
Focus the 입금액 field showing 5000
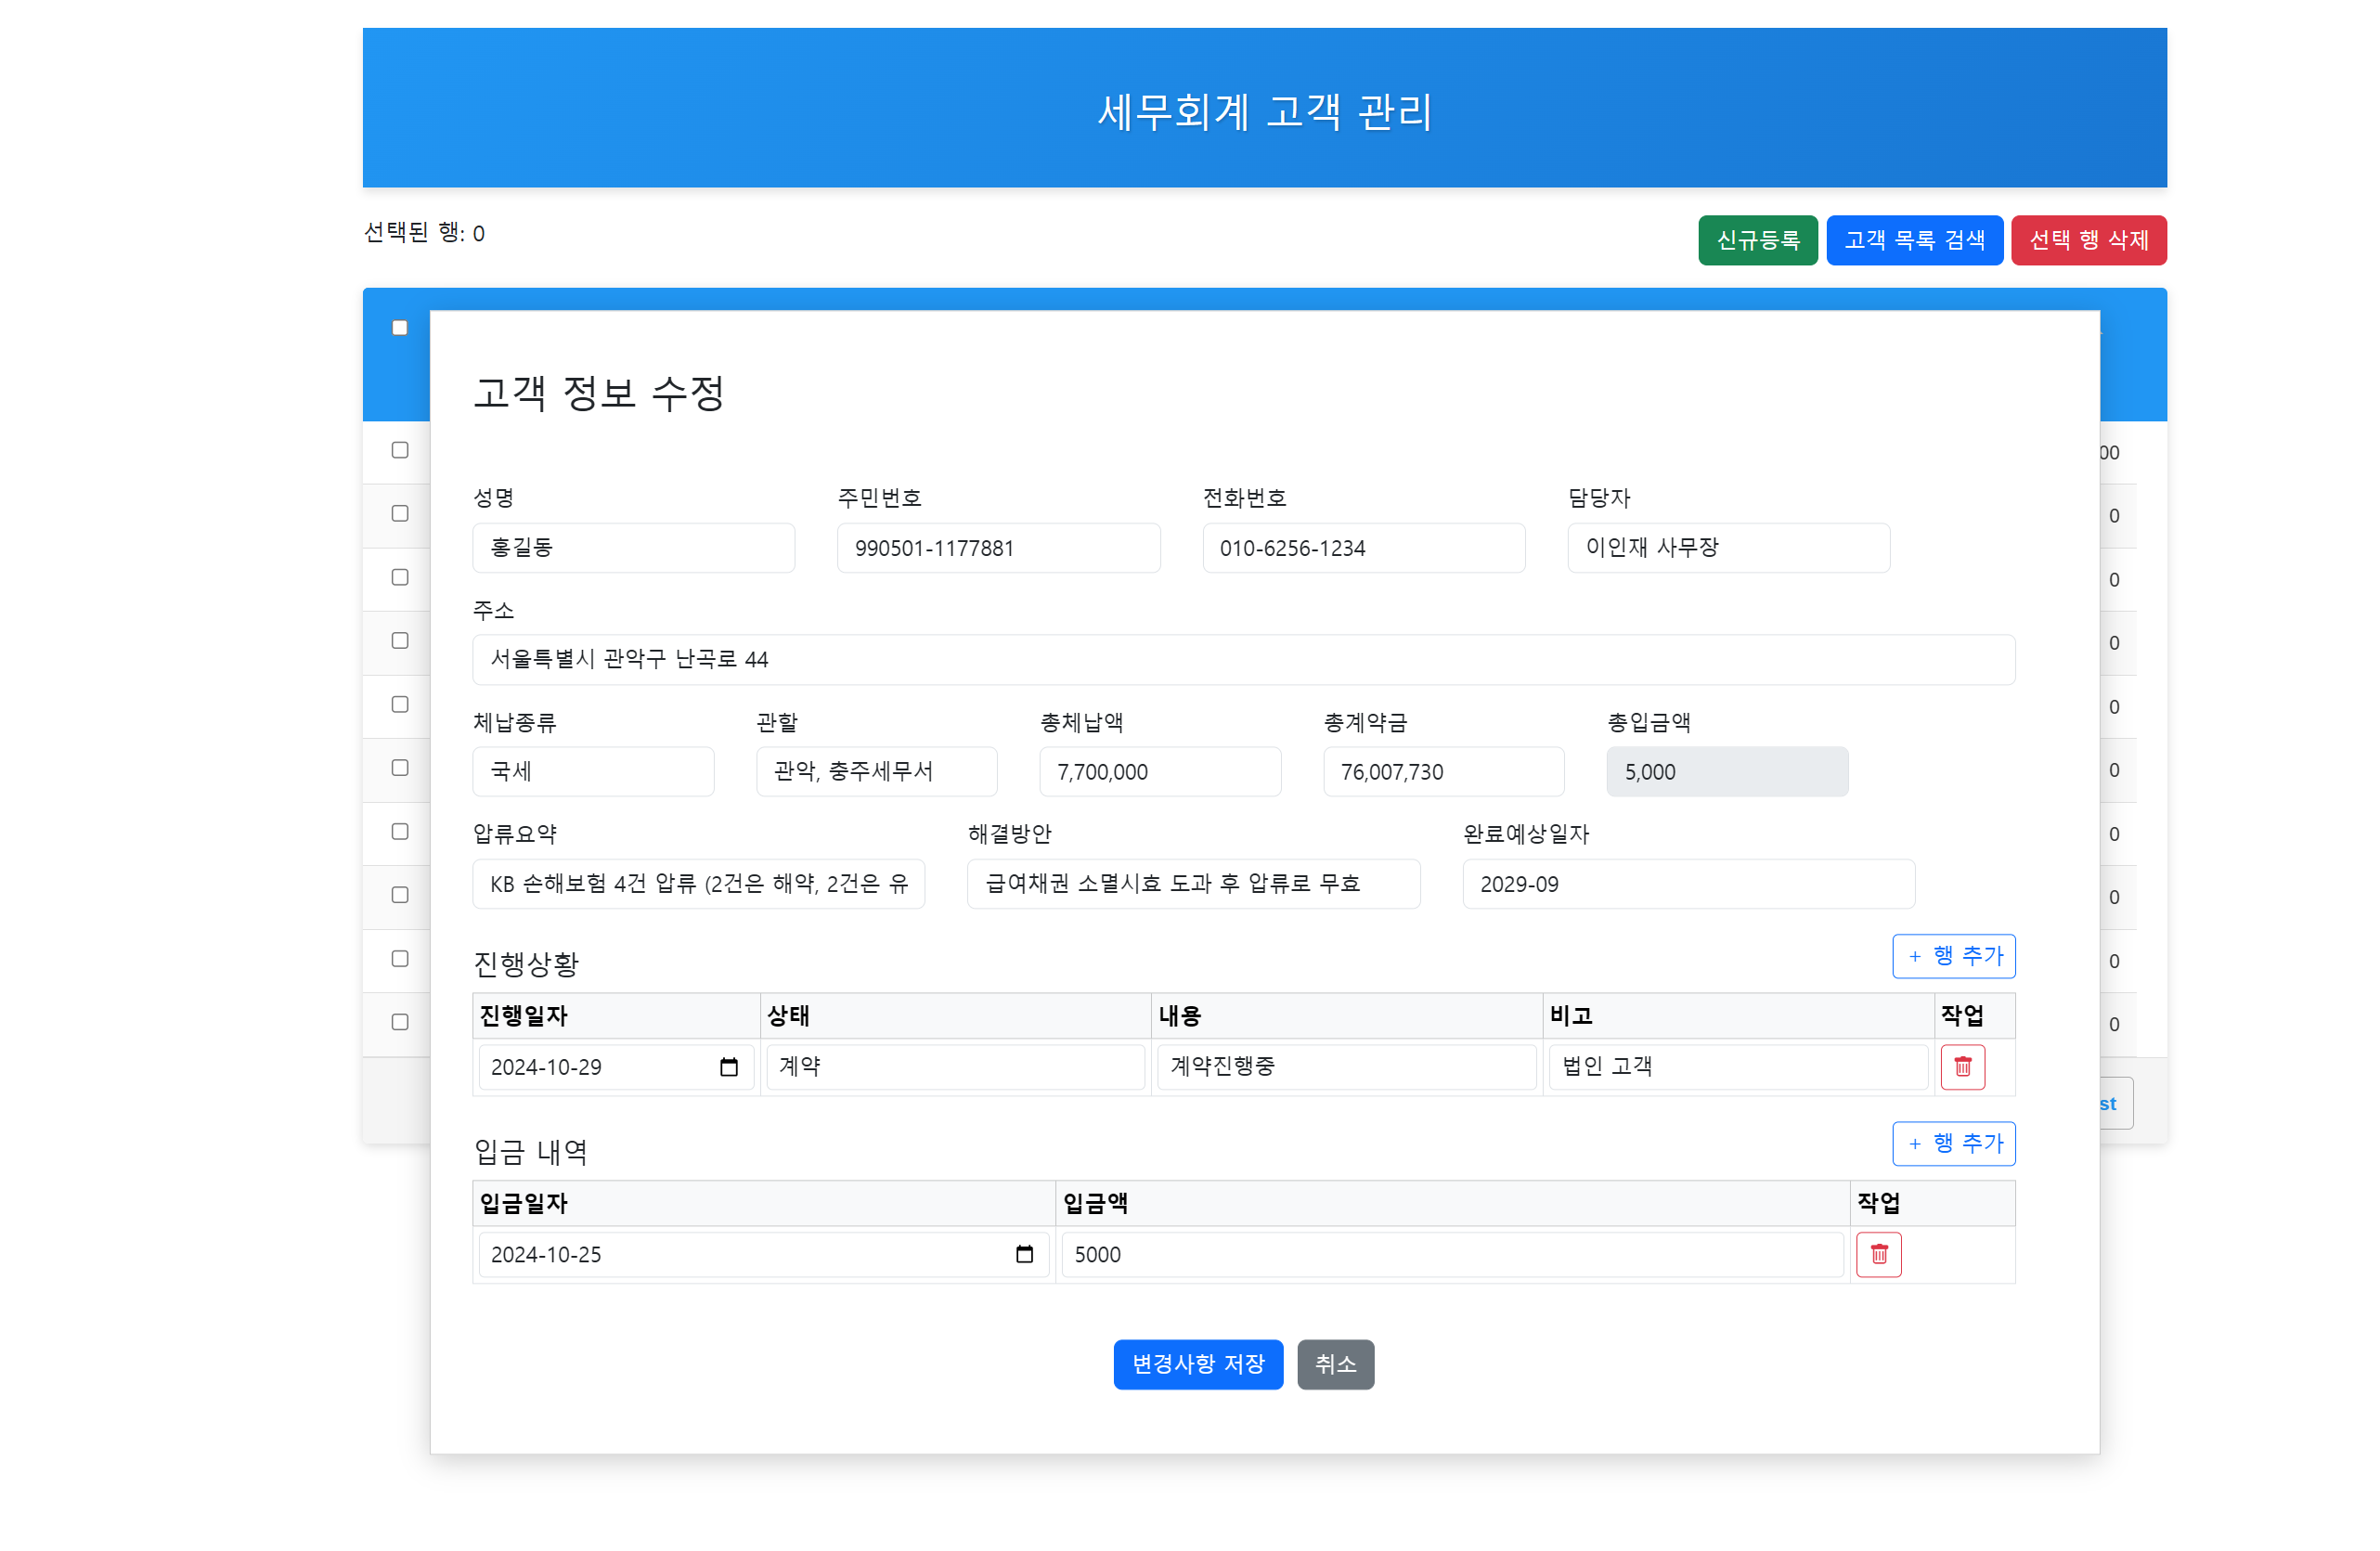[1452, 1253]
